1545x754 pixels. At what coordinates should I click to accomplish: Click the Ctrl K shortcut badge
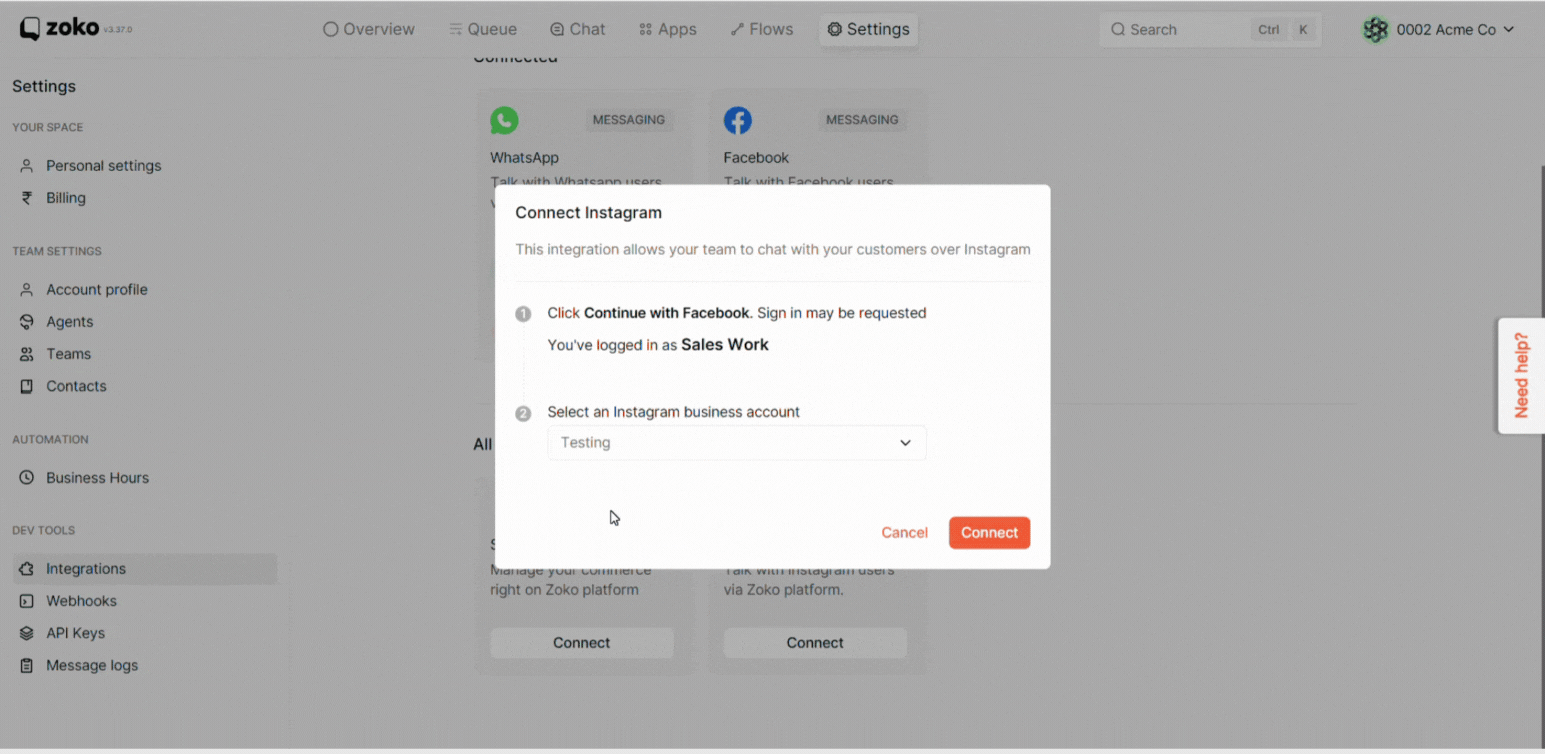pos(1283,30)
